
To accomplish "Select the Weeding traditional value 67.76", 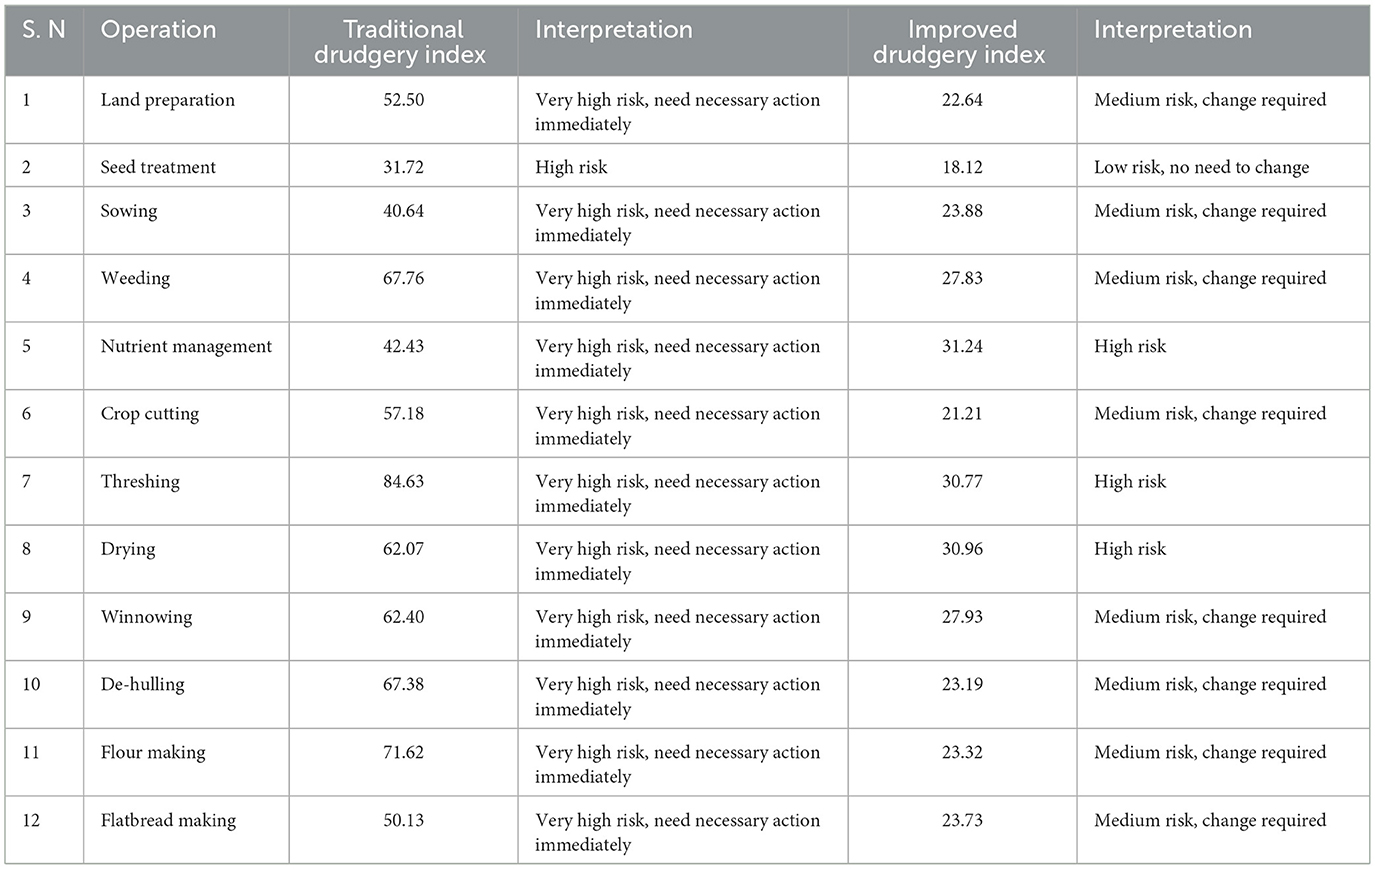I will [403, 278].
